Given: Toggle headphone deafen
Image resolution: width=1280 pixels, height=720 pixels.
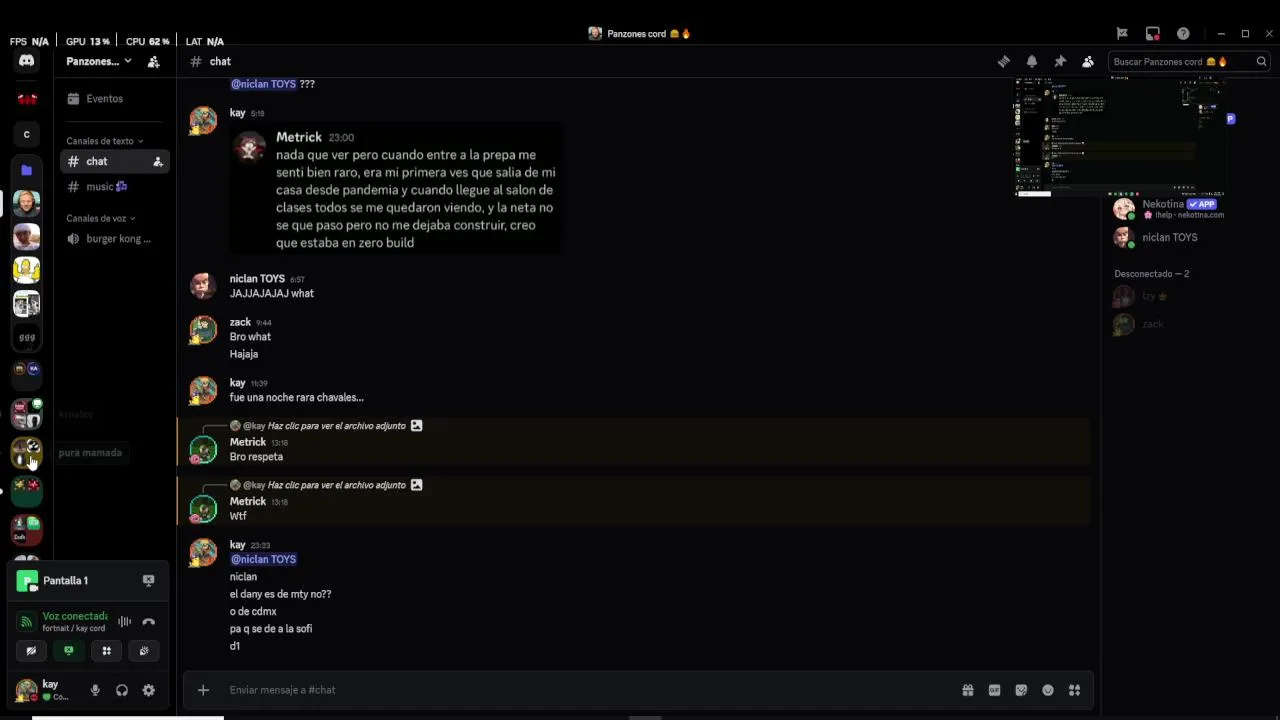Looking at the screenshot, I should click(x=122, y=690).
